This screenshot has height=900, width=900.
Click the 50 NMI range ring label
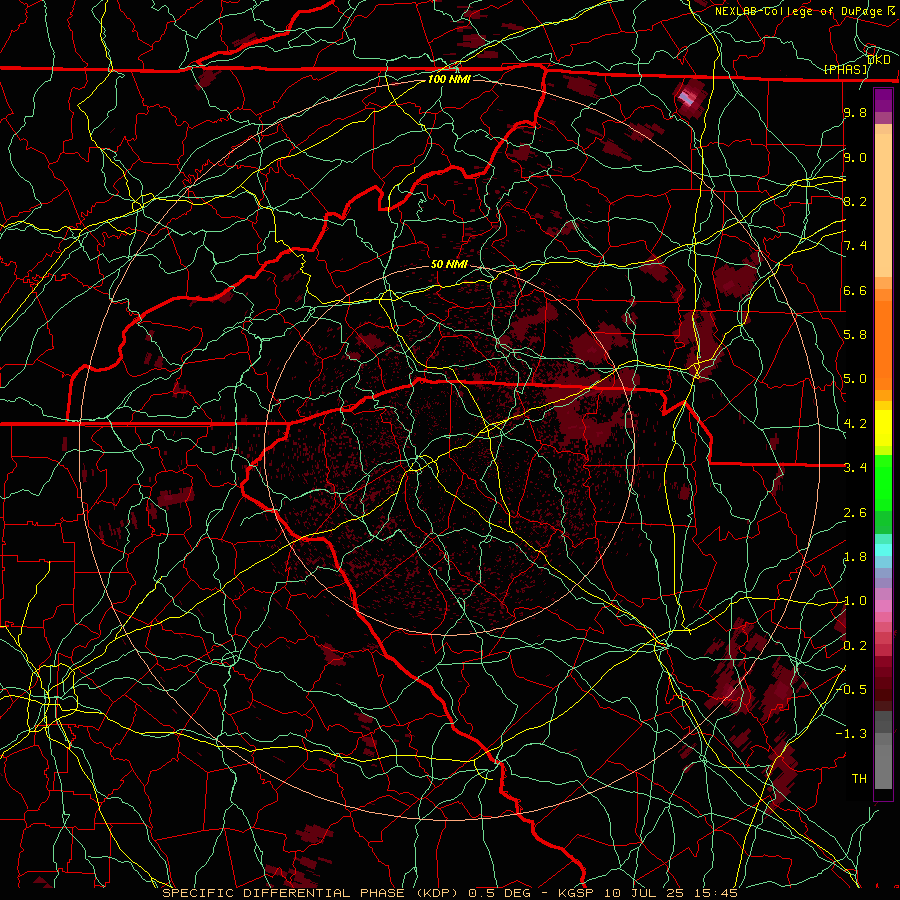(449, 264)
